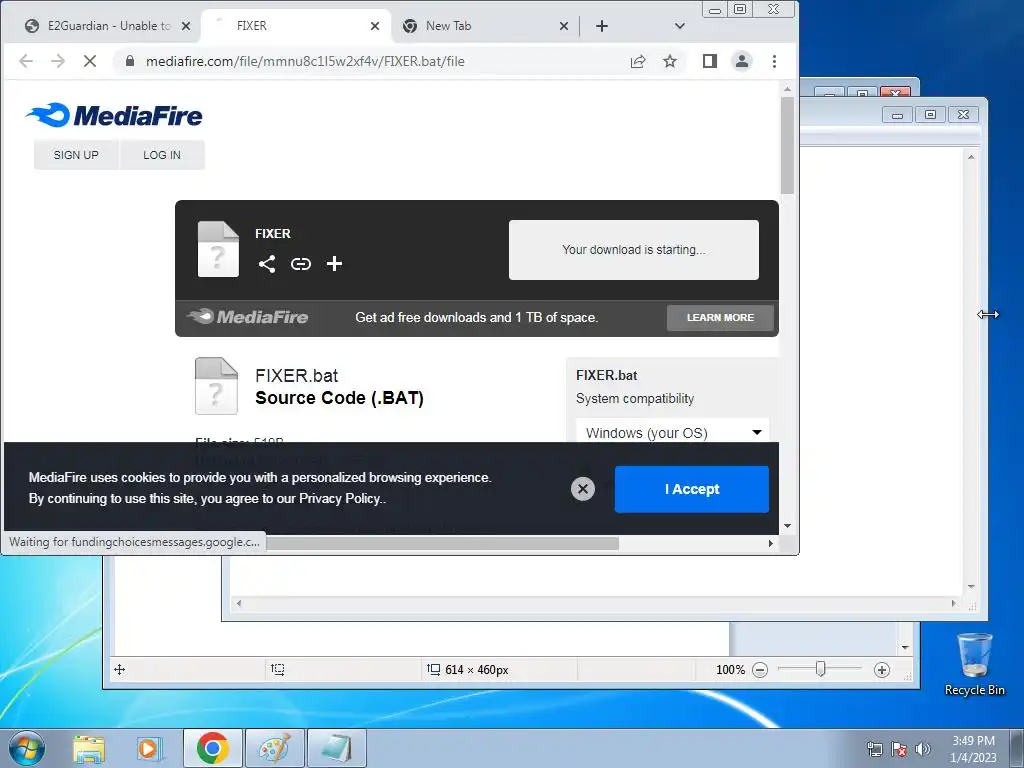Click the FIXER file icon in dark panel
This screenshot has width=1024, height=768.
(218, 249)
